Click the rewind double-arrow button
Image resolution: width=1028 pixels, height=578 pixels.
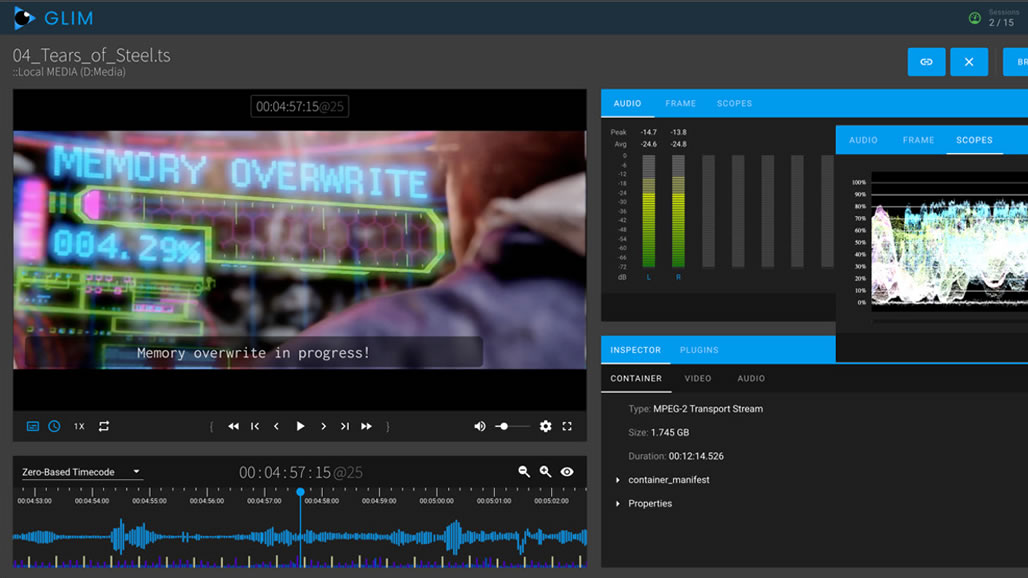pyautogui.click(x=233, y=427)
